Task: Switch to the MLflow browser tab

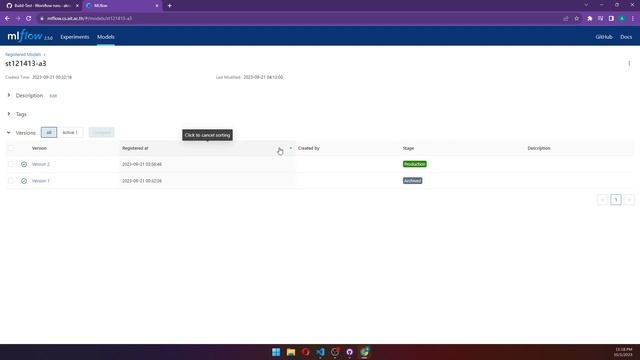Action: click(122, 6)
